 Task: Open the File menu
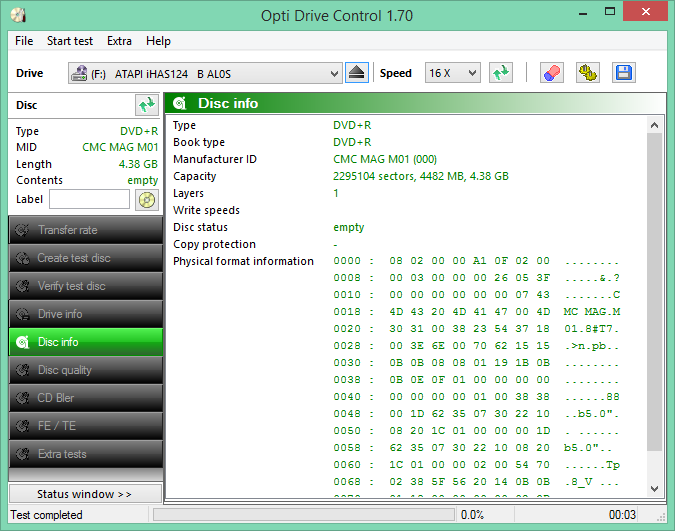[24, 41]
